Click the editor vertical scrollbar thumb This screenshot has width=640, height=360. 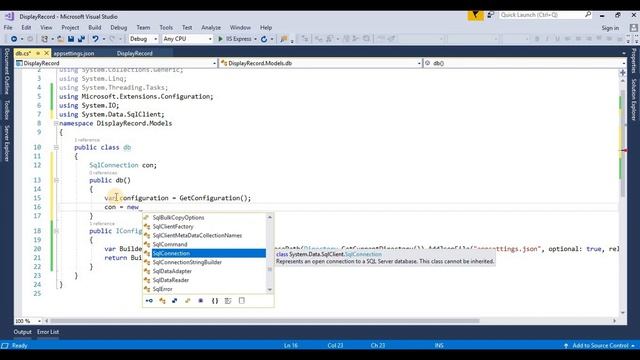(x=622, y=143)
